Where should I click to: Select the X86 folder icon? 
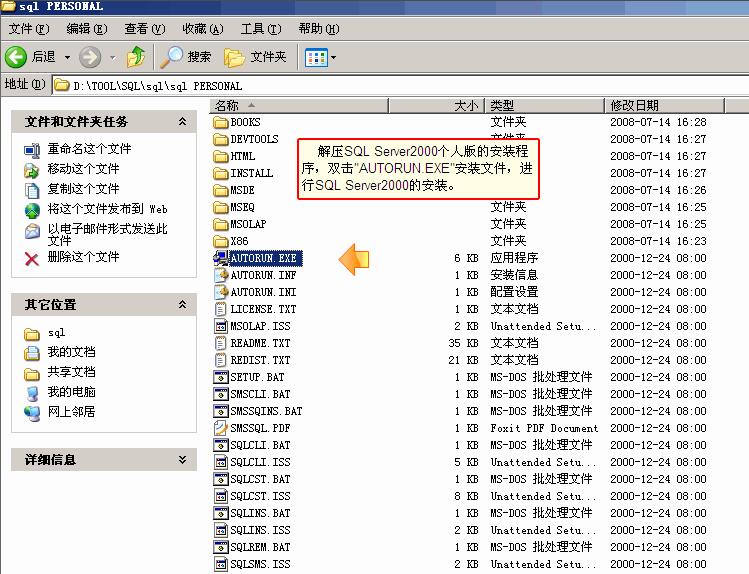(x=221, y=242)
